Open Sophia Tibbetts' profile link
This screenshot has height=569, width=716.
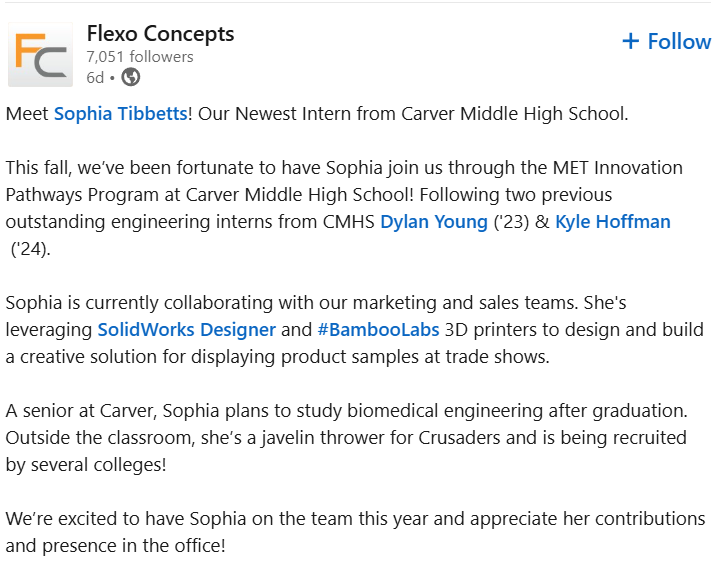click(121, 114)
